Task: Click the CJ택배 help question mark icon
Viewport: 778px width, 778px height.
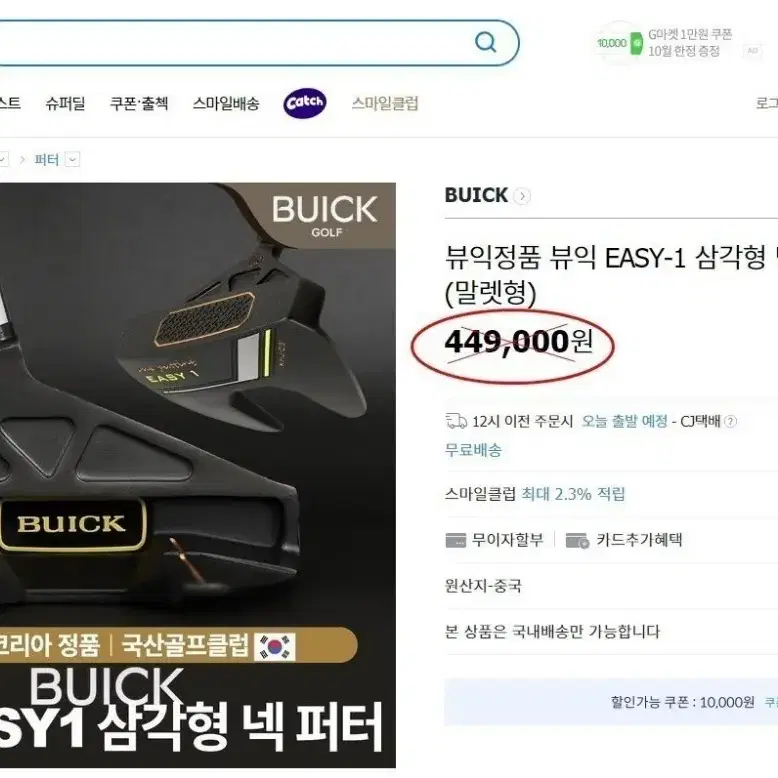Action: click(730, 421)
